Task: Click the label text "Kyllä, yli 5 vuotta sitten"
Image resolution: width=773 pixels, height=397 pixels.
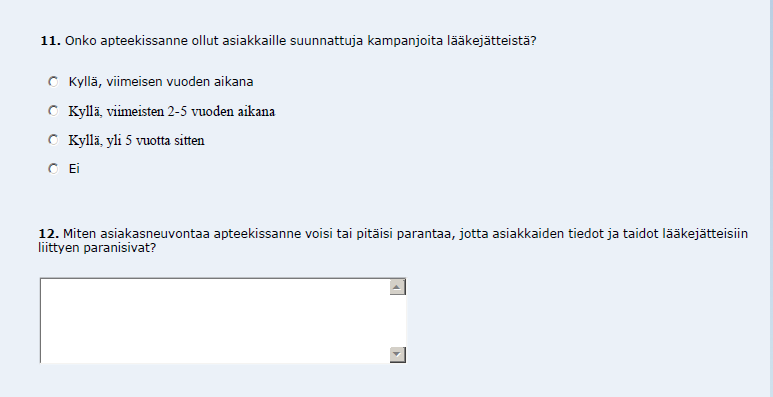Action: pyautogui.click(x=136, y=141)
